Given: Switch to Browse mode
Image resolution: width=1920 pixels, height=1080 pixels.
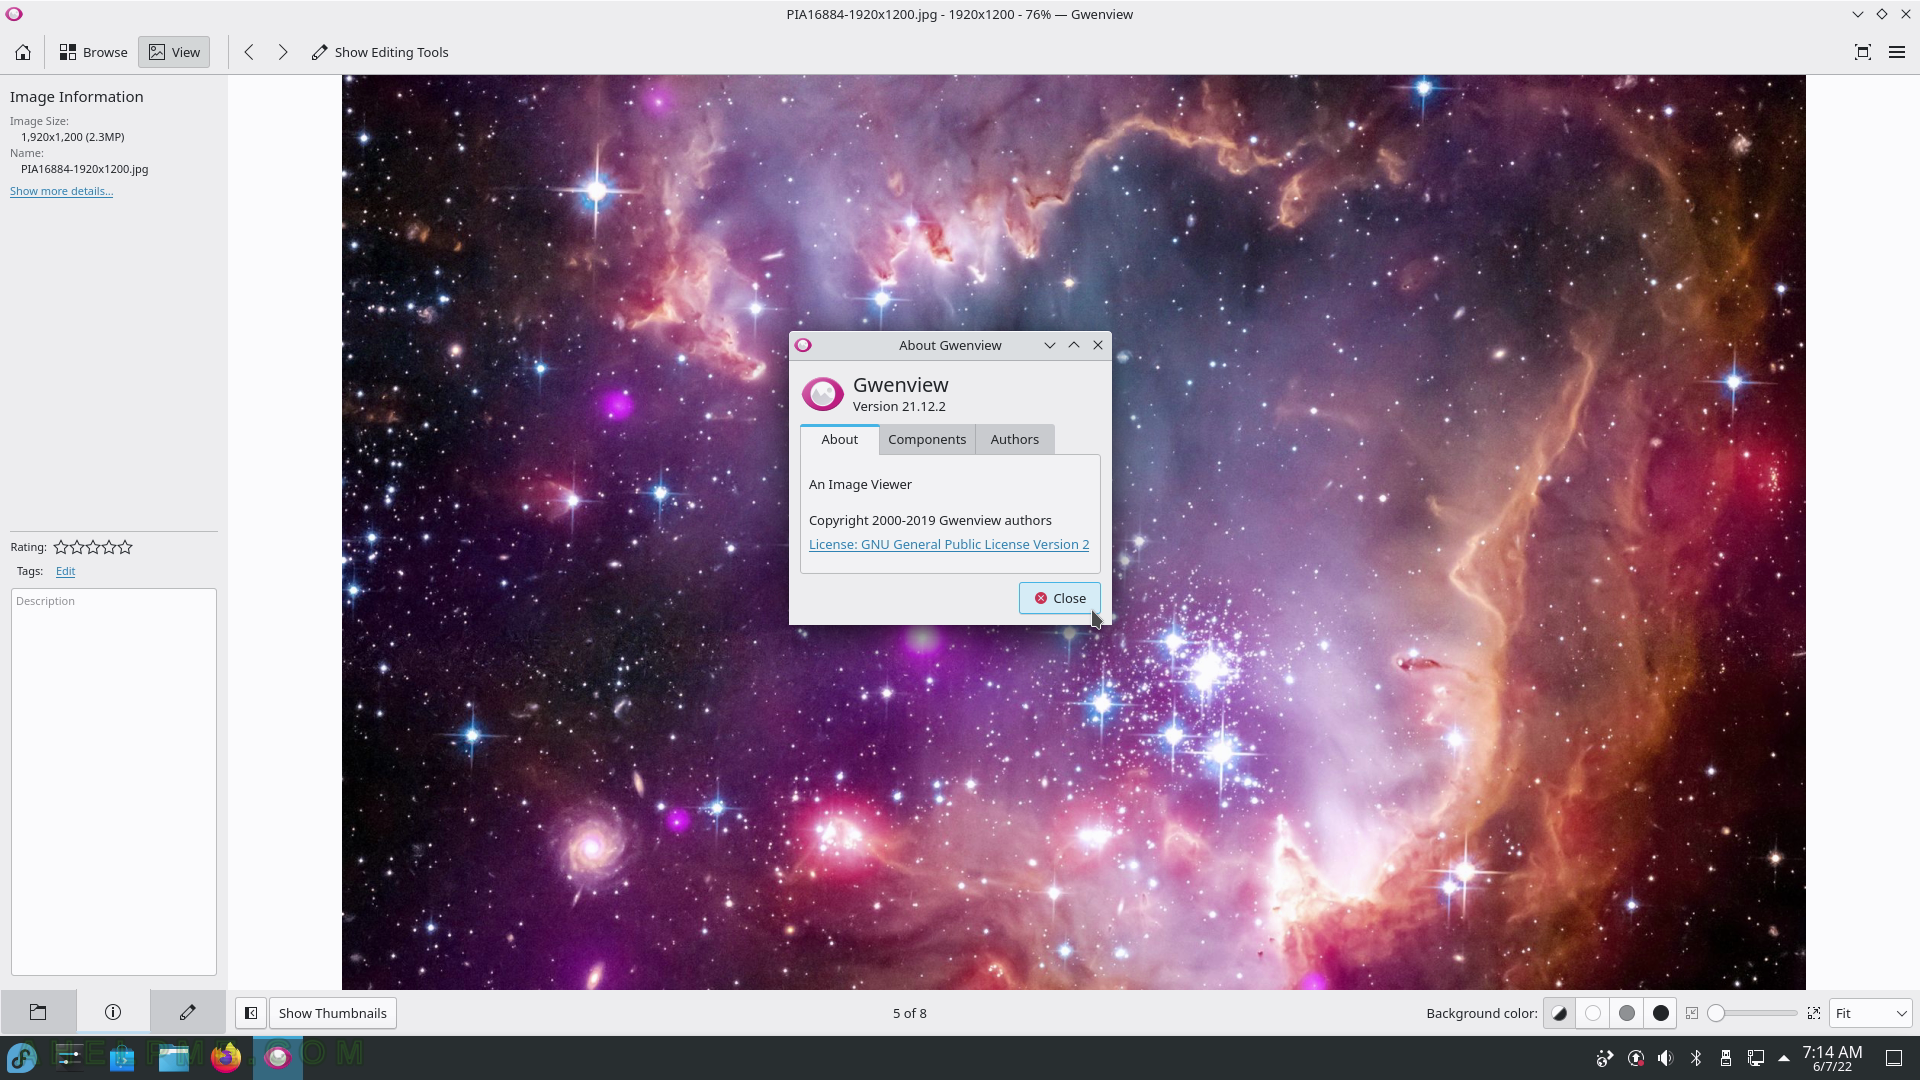Looking at the screenshot, I should coord(93,52).
